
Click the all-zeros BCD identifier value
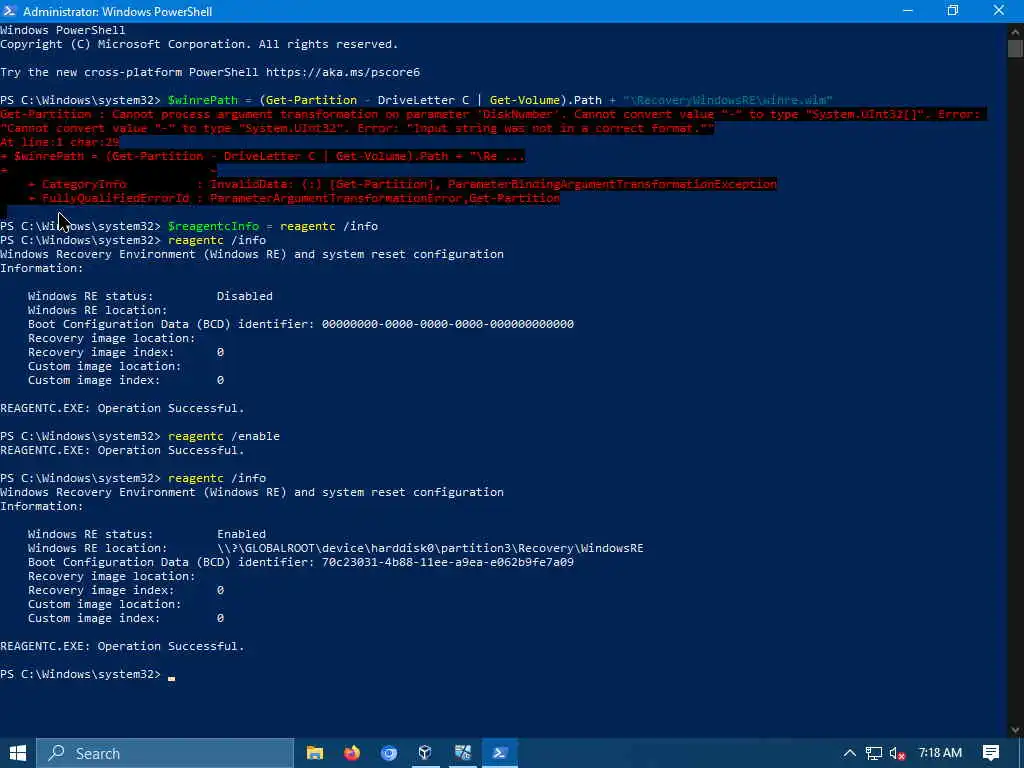point(448,324)
